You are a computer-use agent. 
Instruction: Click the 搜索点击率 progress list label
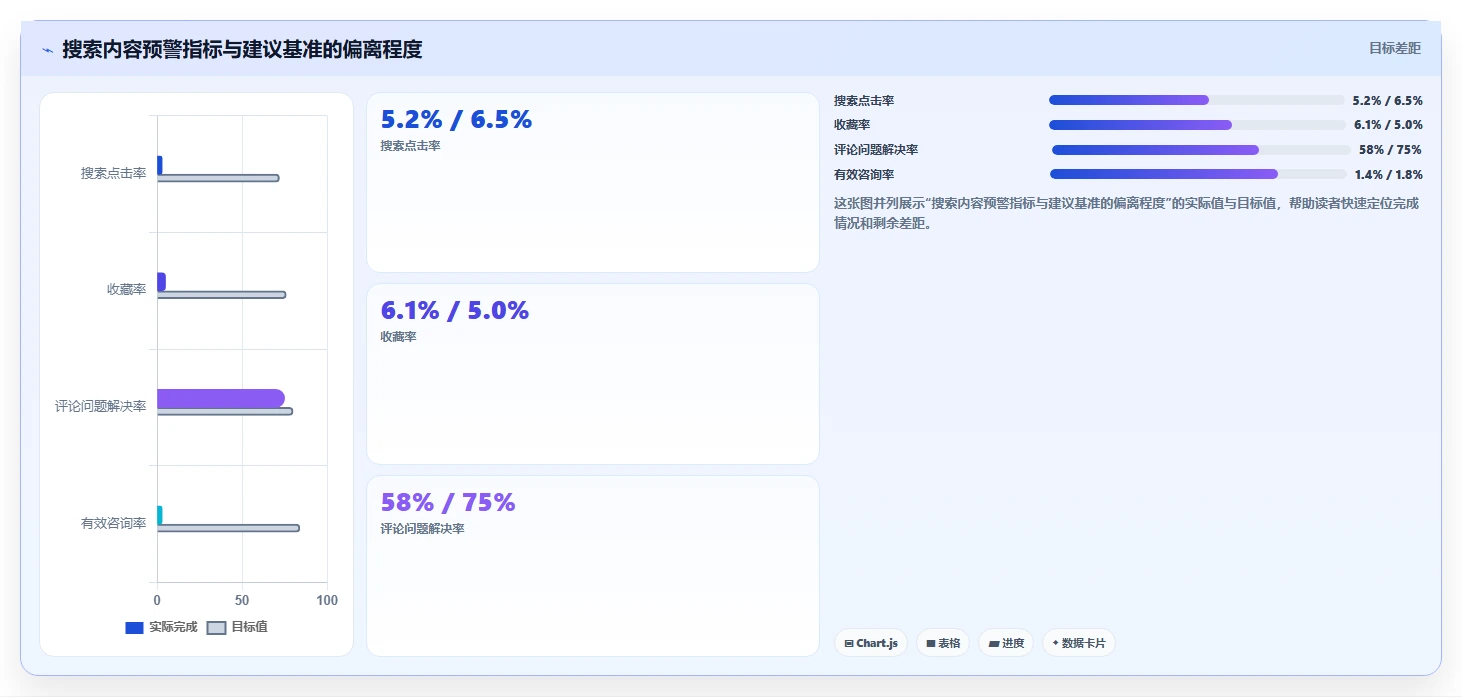click(x=864, y=100)
